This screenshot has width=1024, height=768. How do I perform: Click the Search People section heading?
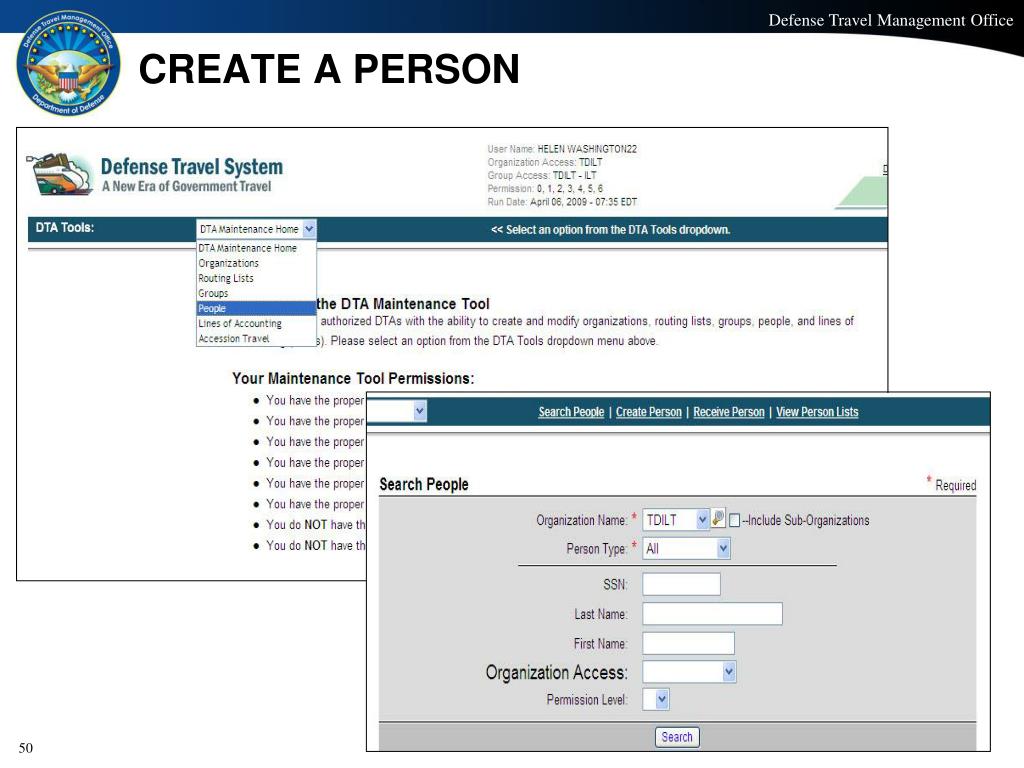coord(424,484)
